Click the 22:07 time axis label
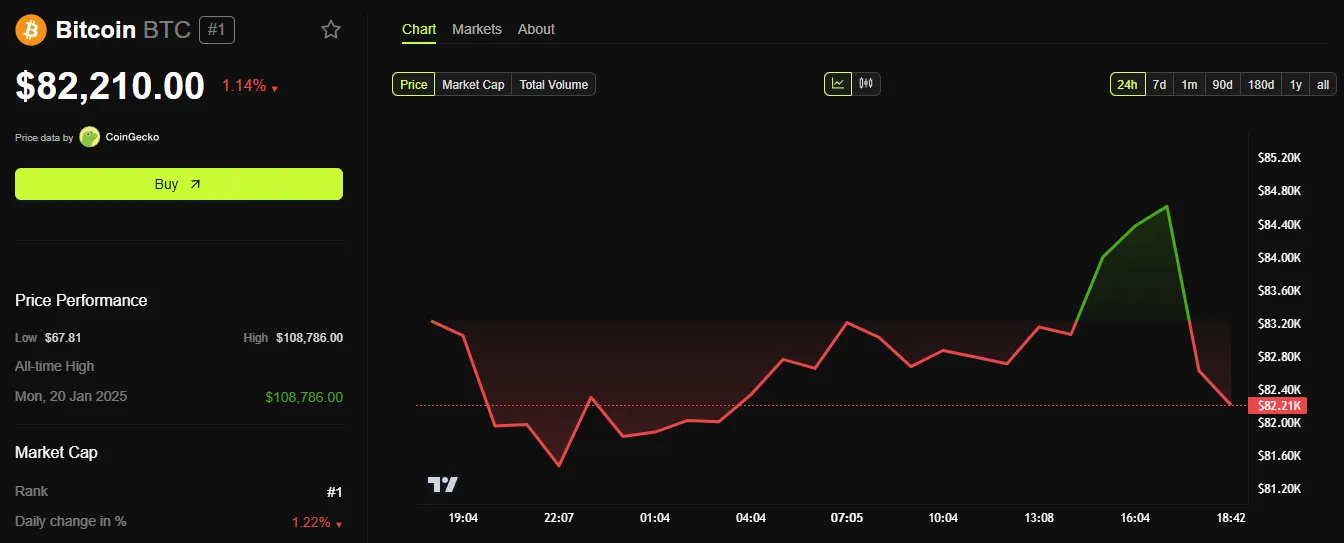Screen dimensions: 1344x543 click(559, 517)
